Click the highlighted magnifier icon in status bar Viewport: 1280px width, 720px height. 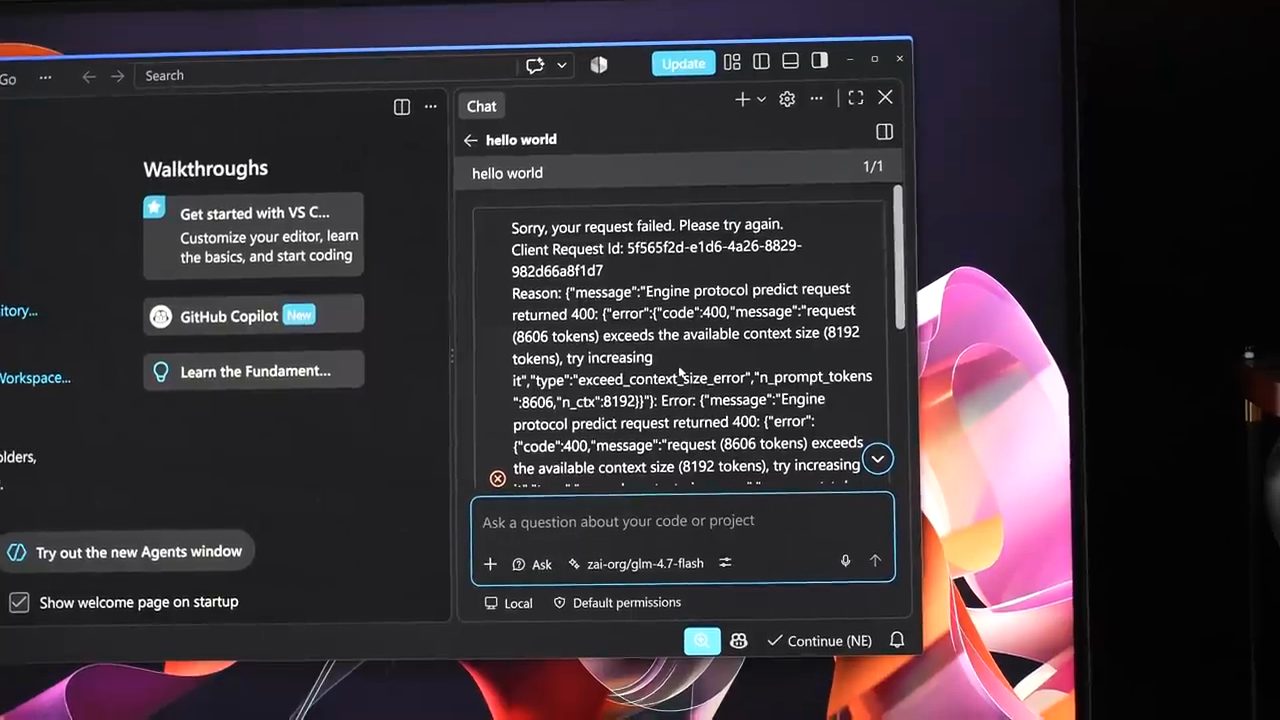(702, 641)
